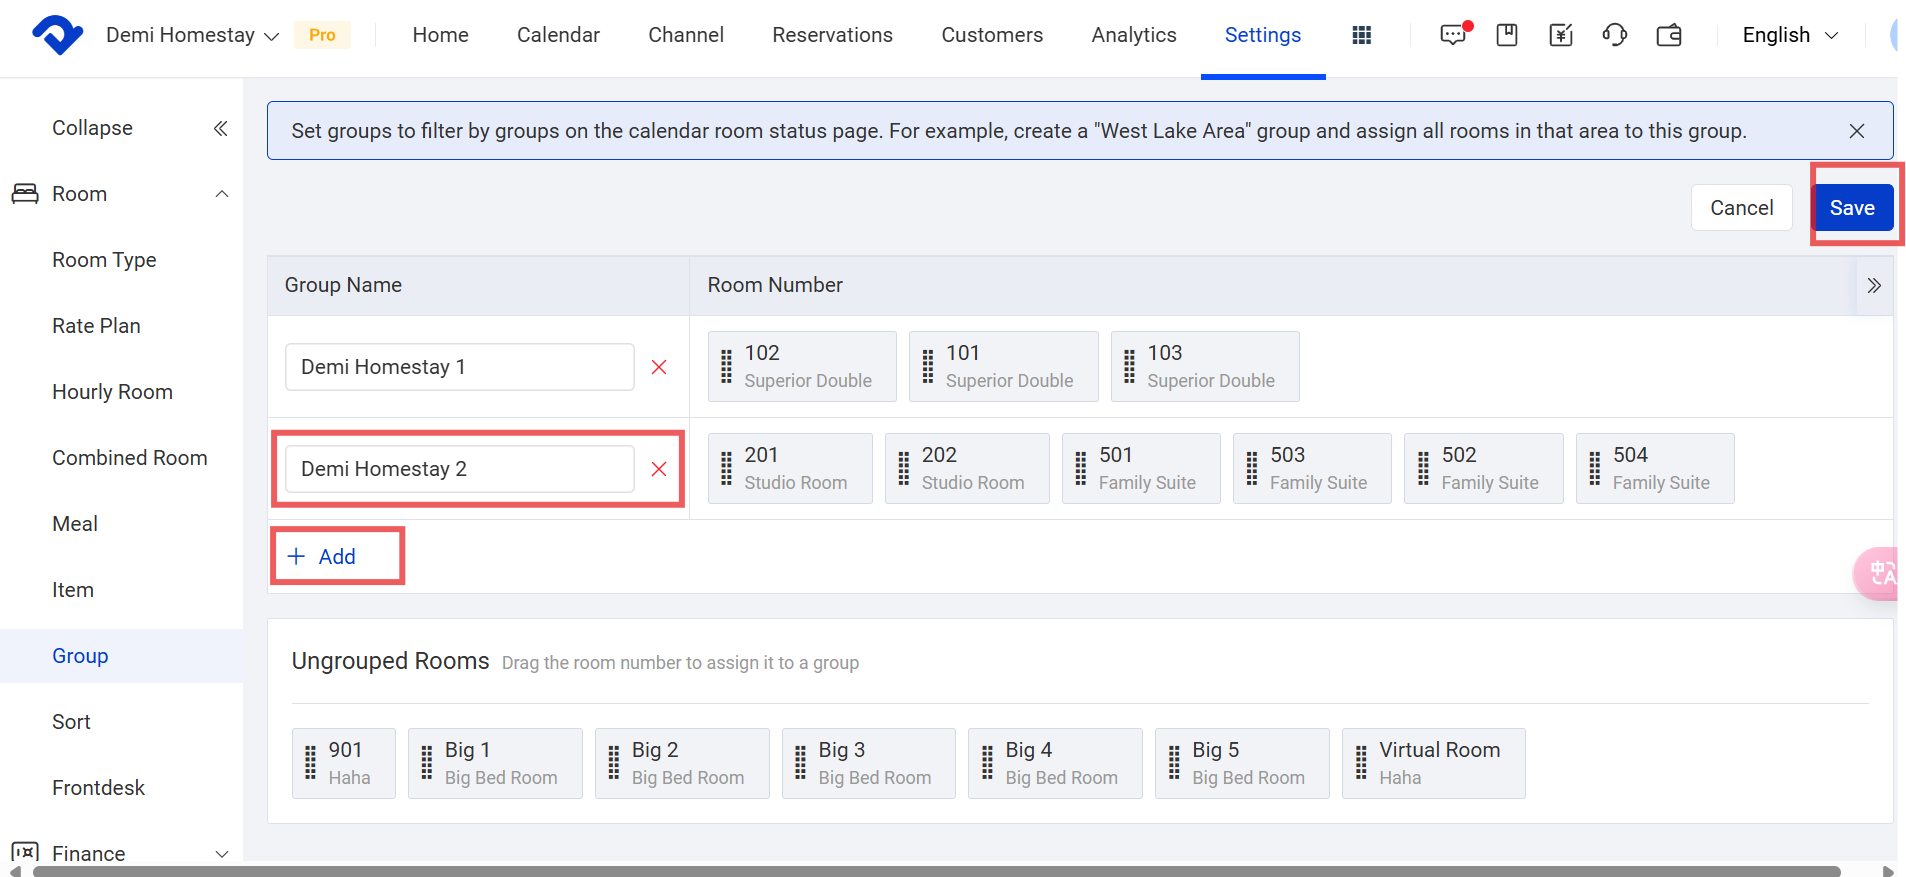Screen dimensions: 1906x877
Task: Click the horizontal scrollbar at bottom
Action: pyautogui.click(x=936, y=871)
